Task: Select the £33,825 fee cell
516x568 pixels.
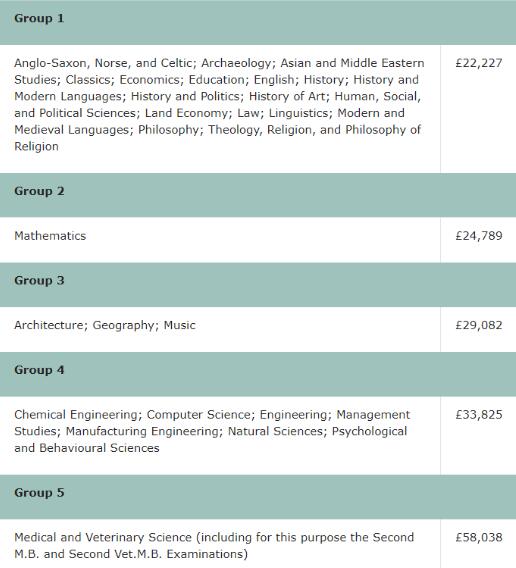Action: (x=478, y=435)
